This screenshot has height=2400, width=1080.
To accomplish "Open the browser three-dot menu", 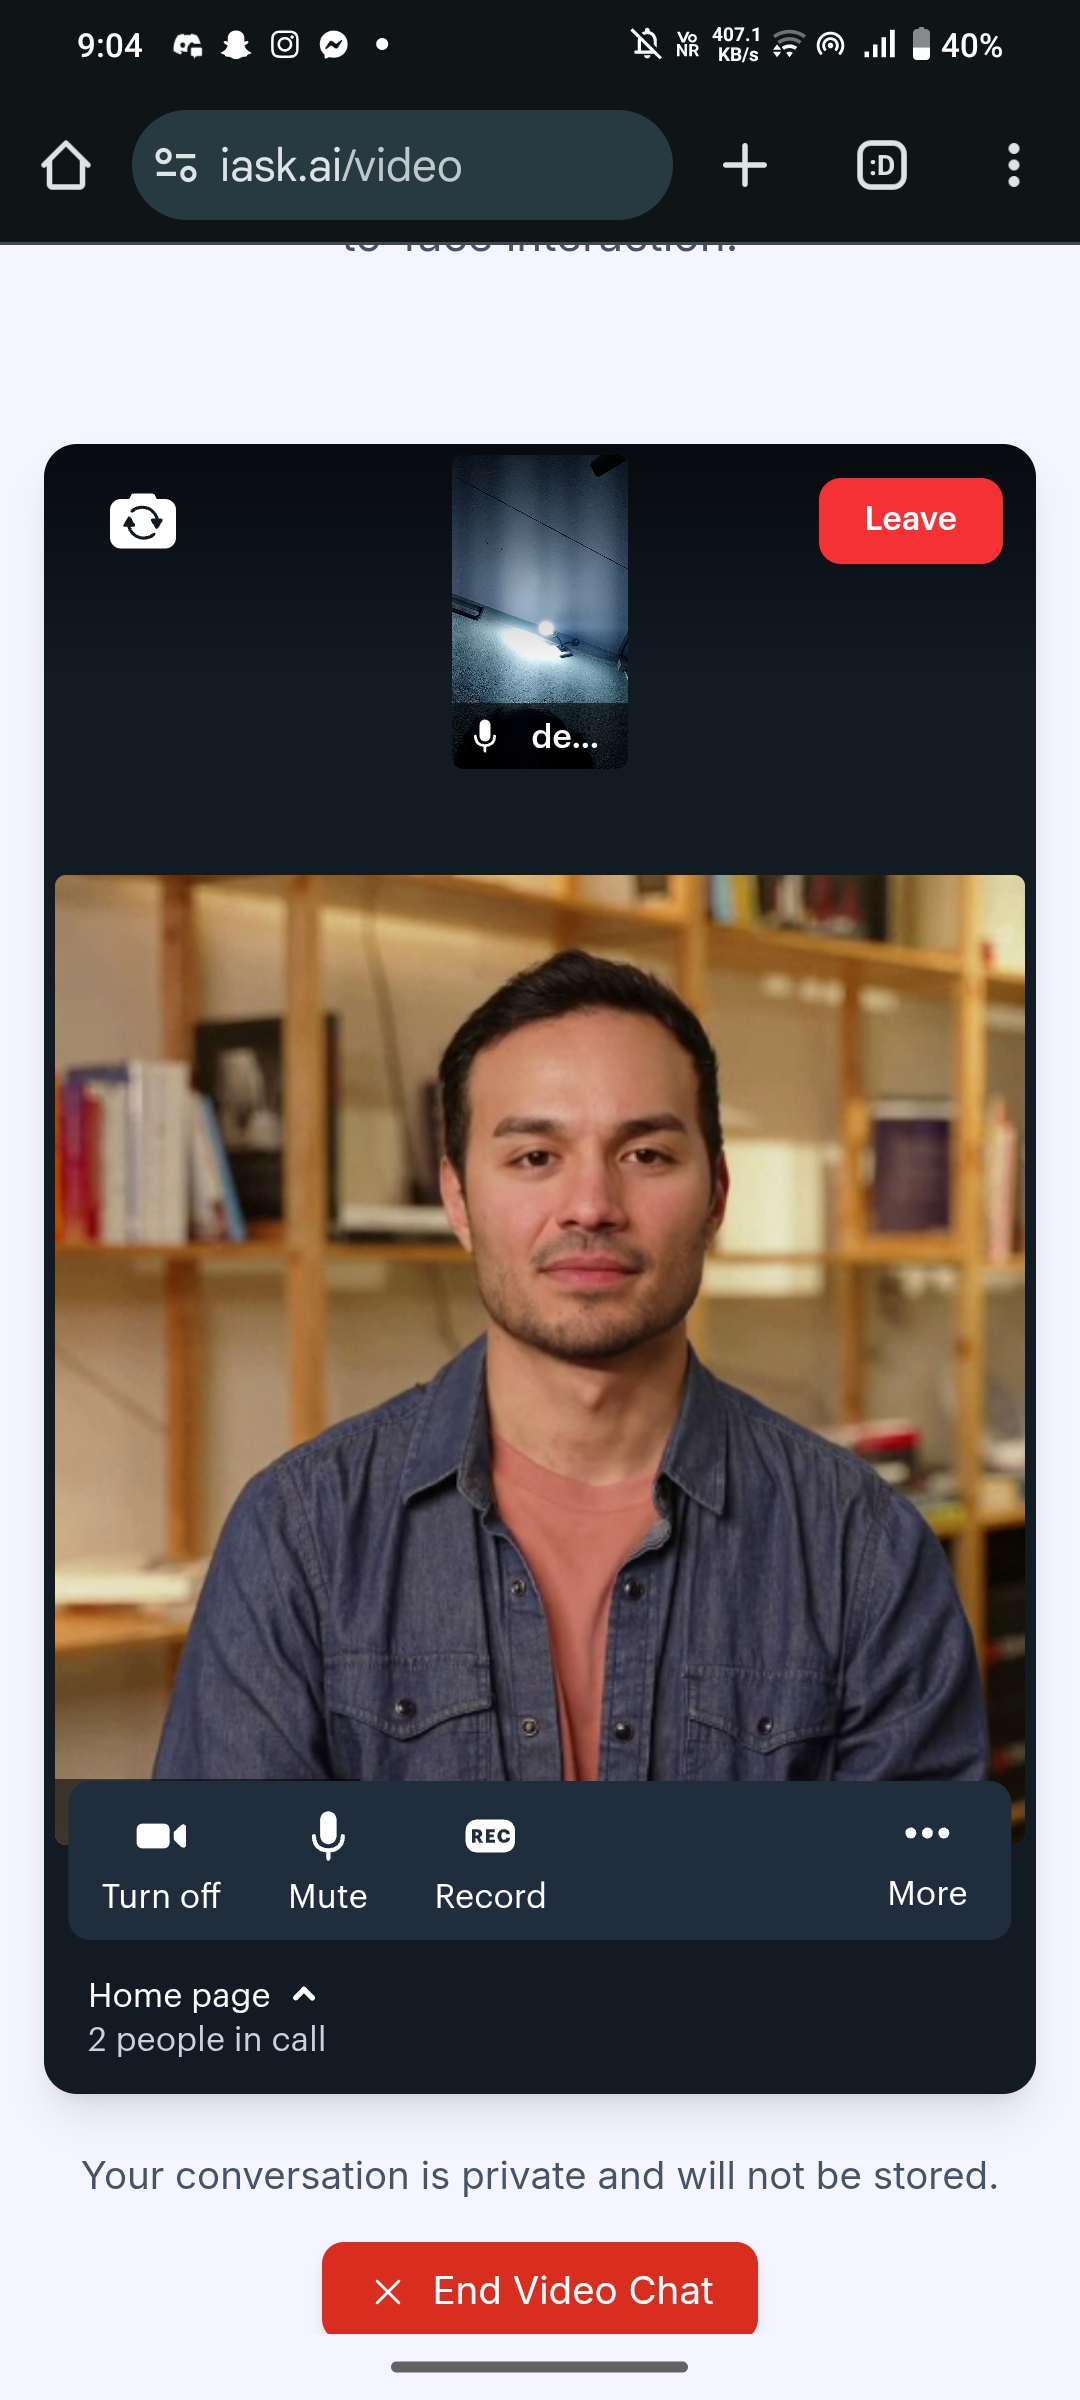I will point(1014,165).
